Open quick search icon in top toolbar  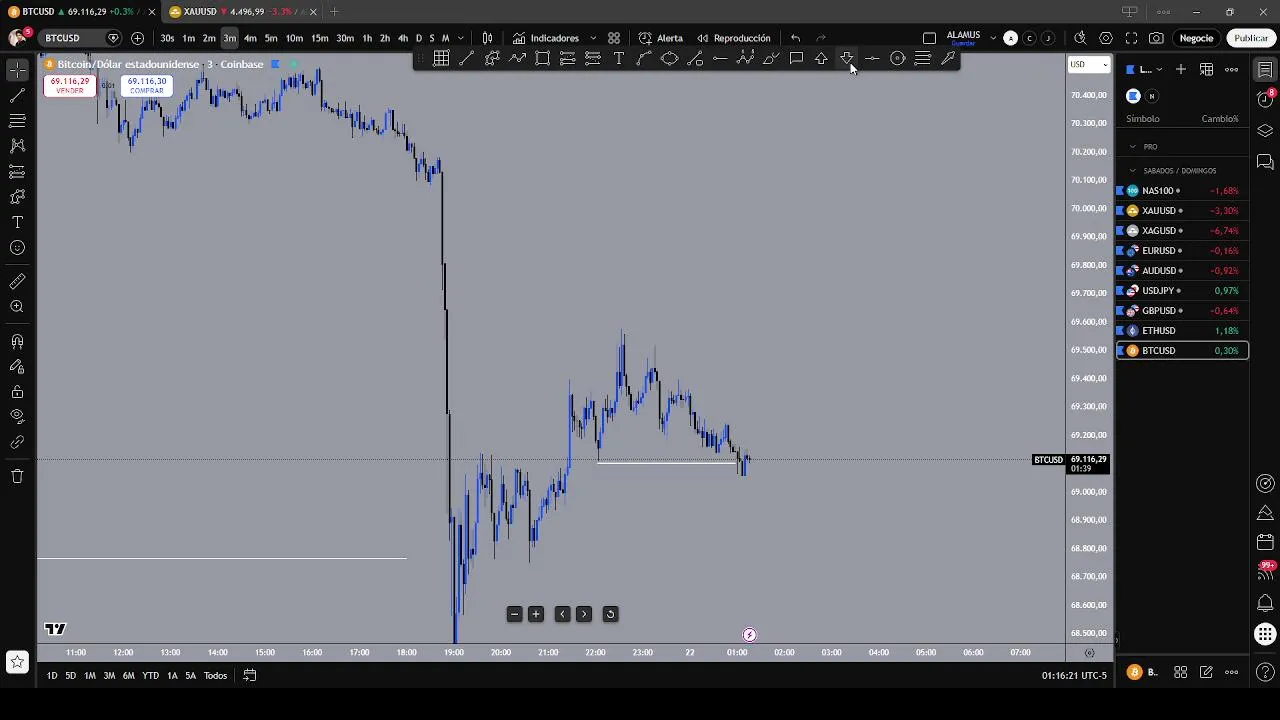[x=1080, y=38]
